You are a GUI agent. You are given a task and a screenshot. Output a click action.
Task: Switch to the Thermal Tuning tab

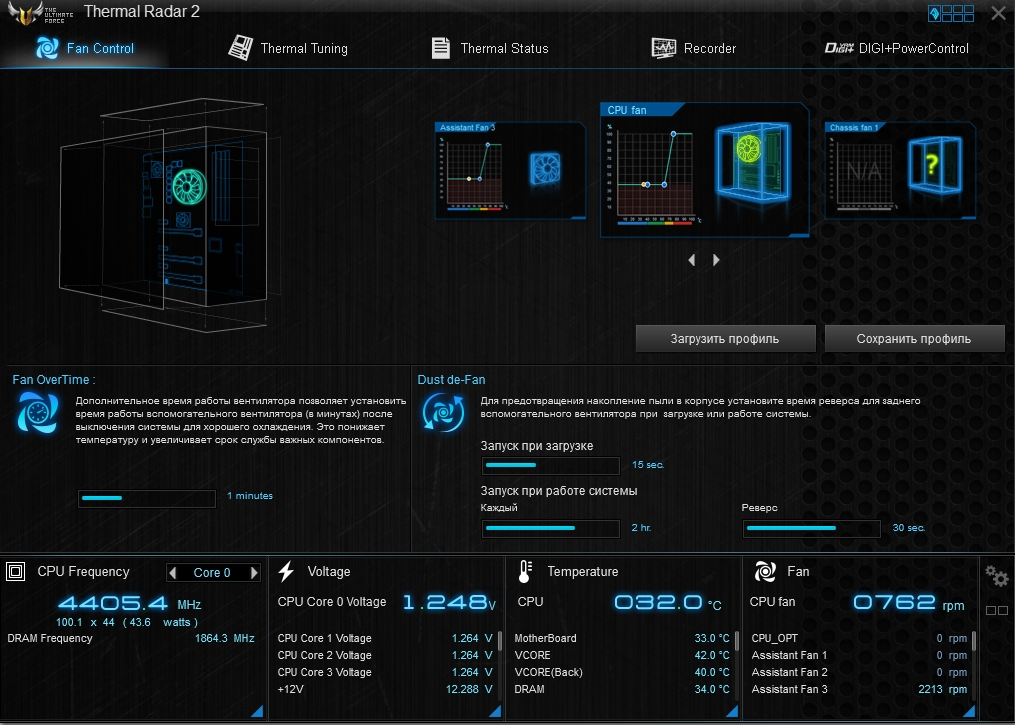(288, 49)
